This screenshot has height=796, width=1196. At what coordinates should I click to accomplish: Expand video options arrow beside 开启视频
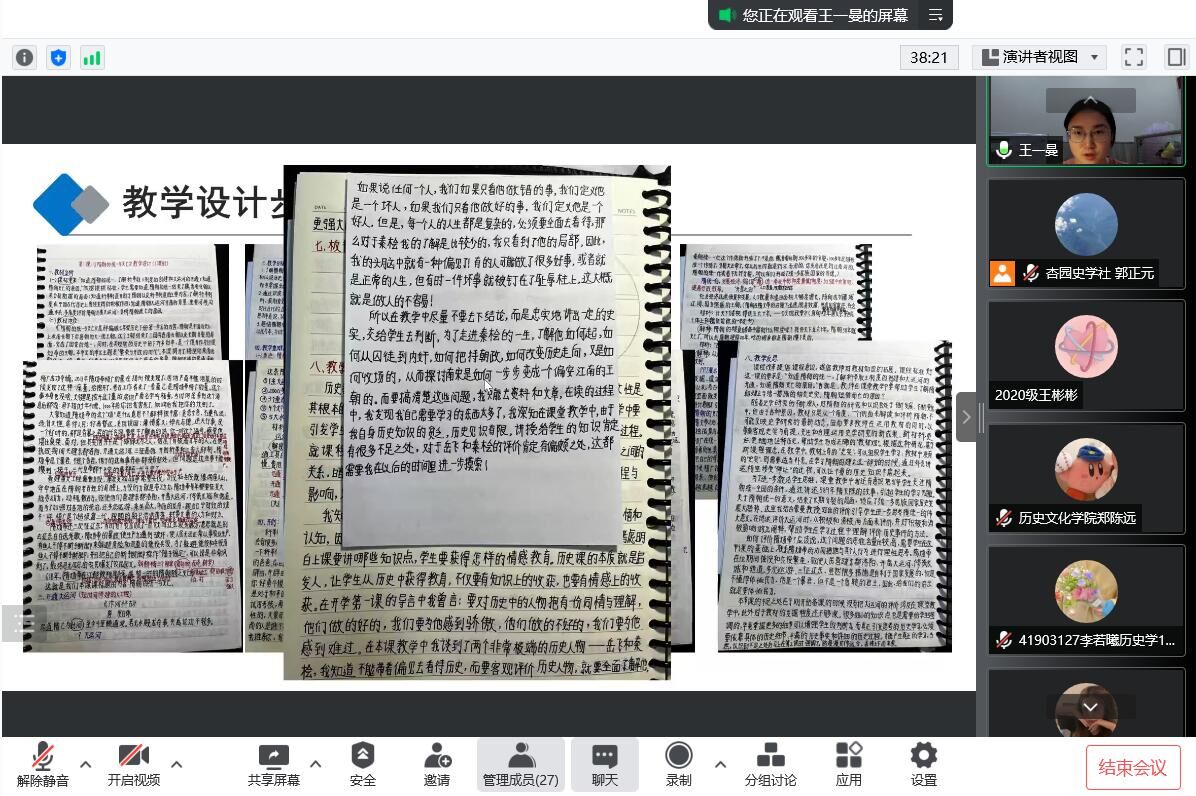[x=176, y=765]
